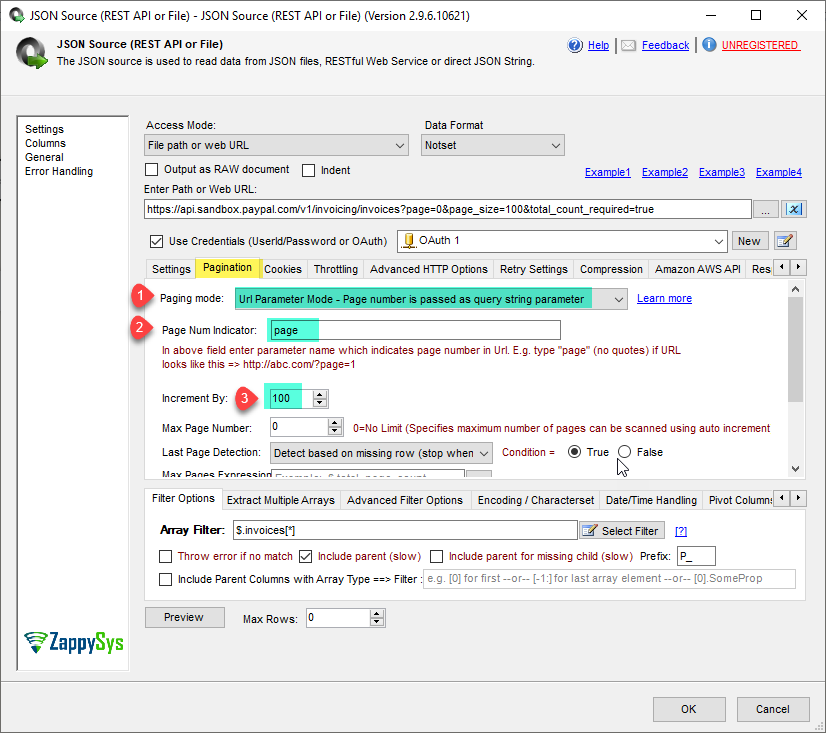Click the Array Filter input field
Viewport: 826px width, 733px height.
point(405,530)
